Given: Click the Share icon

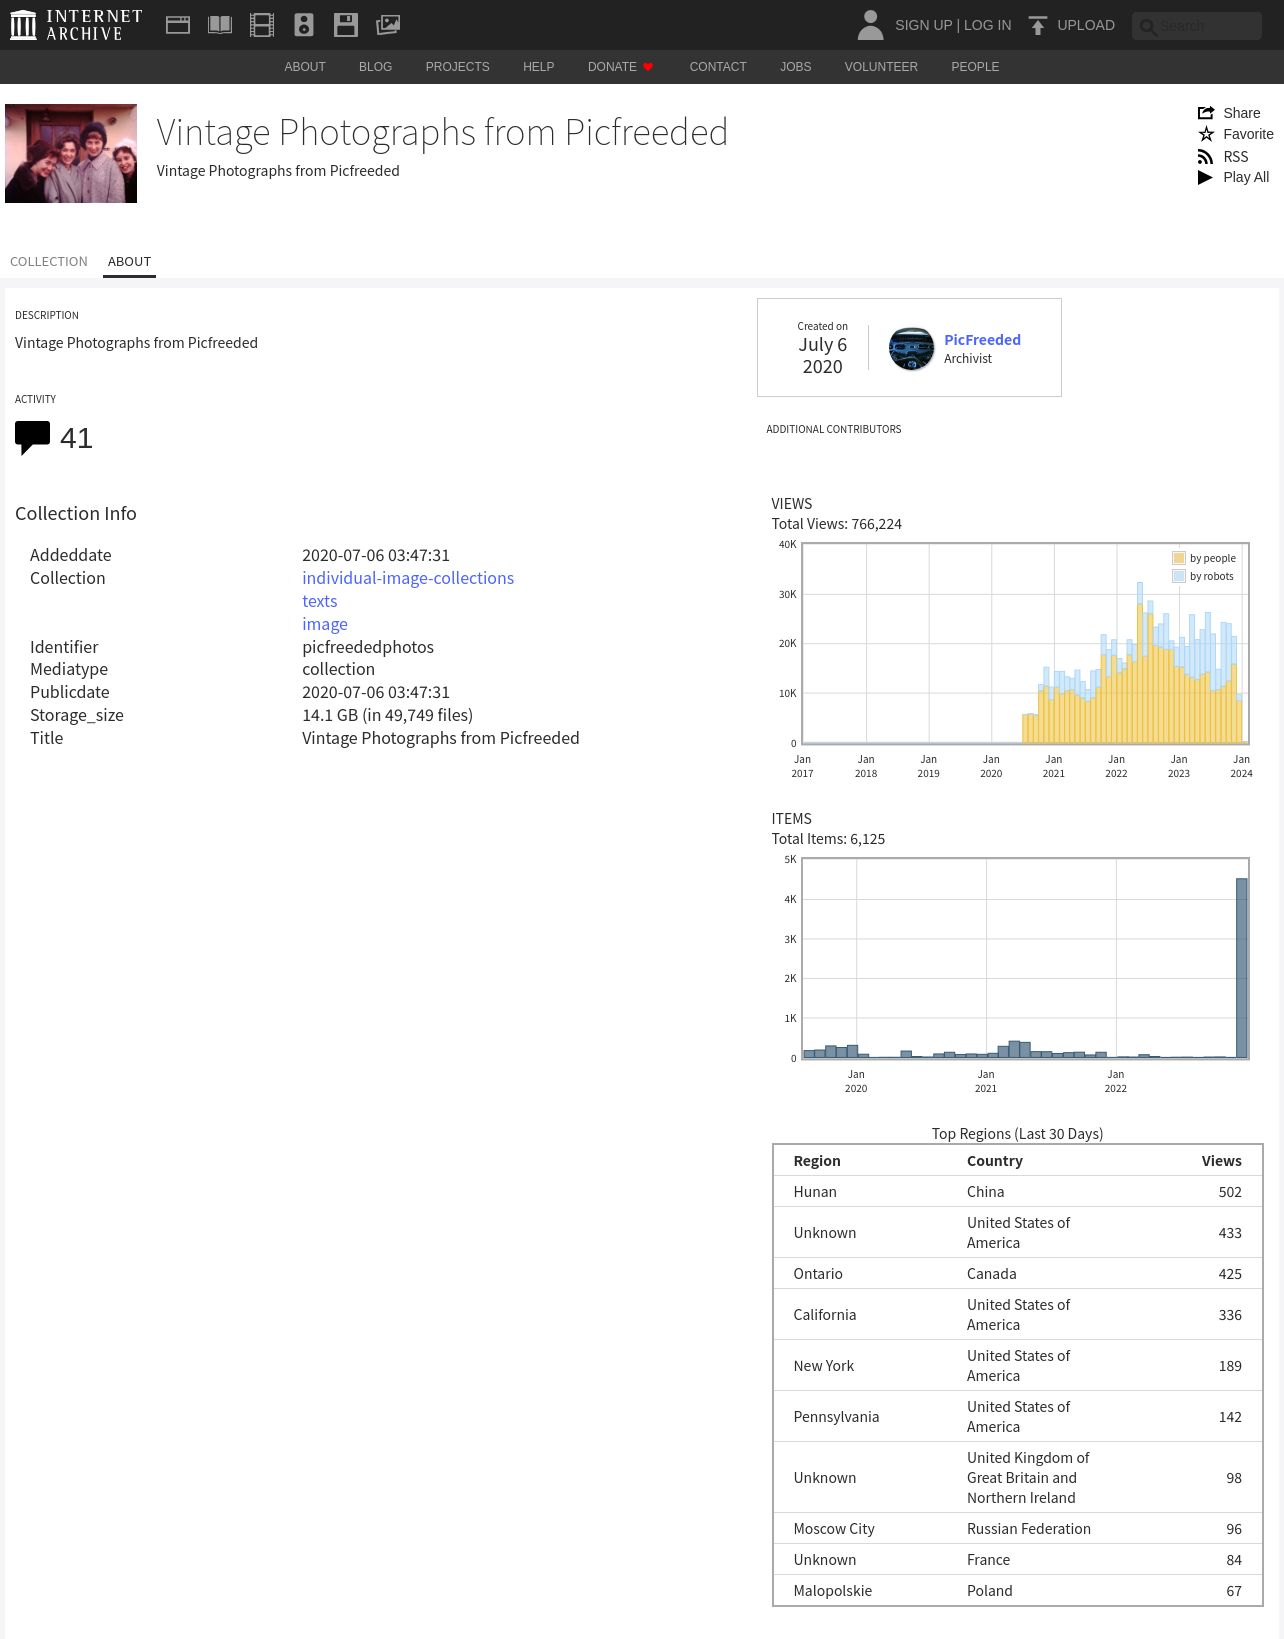Looking at the screenshot, I should 1206,113.
